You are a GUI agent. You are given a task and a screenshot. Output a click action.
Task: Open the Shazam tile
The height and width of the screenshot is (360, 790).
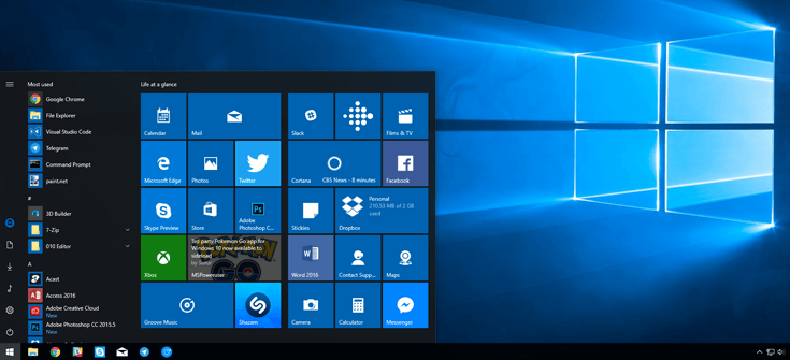pyautogui.click(x=258, y=305)
